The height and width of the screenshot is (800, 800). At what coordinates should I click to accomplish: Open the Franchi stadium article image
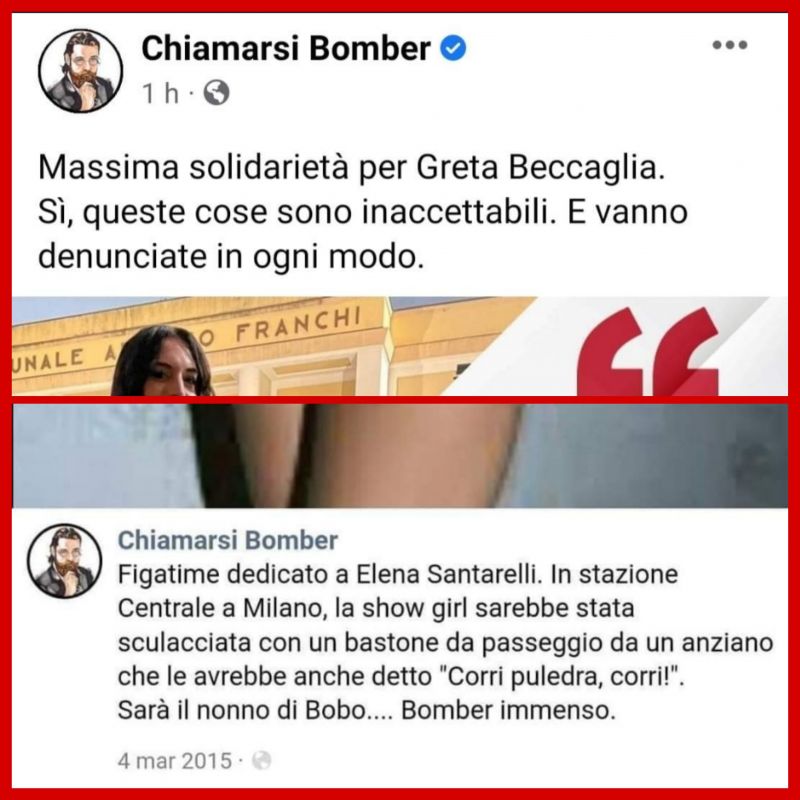pos(400,346)
